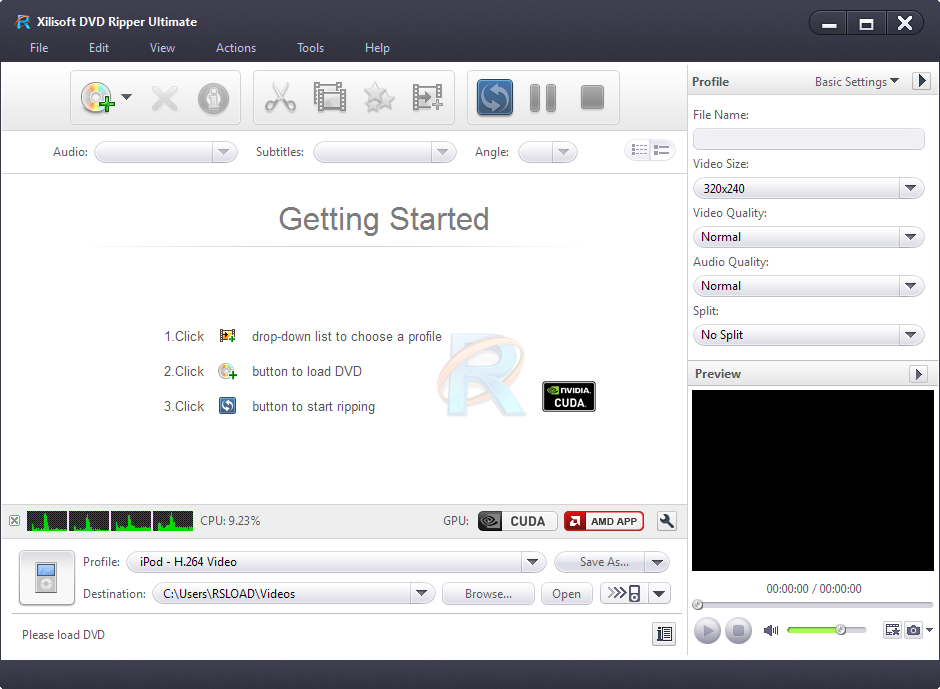940x689 pixels.
Task: Open the Edit menu
Action: click(x=99, y=48)
